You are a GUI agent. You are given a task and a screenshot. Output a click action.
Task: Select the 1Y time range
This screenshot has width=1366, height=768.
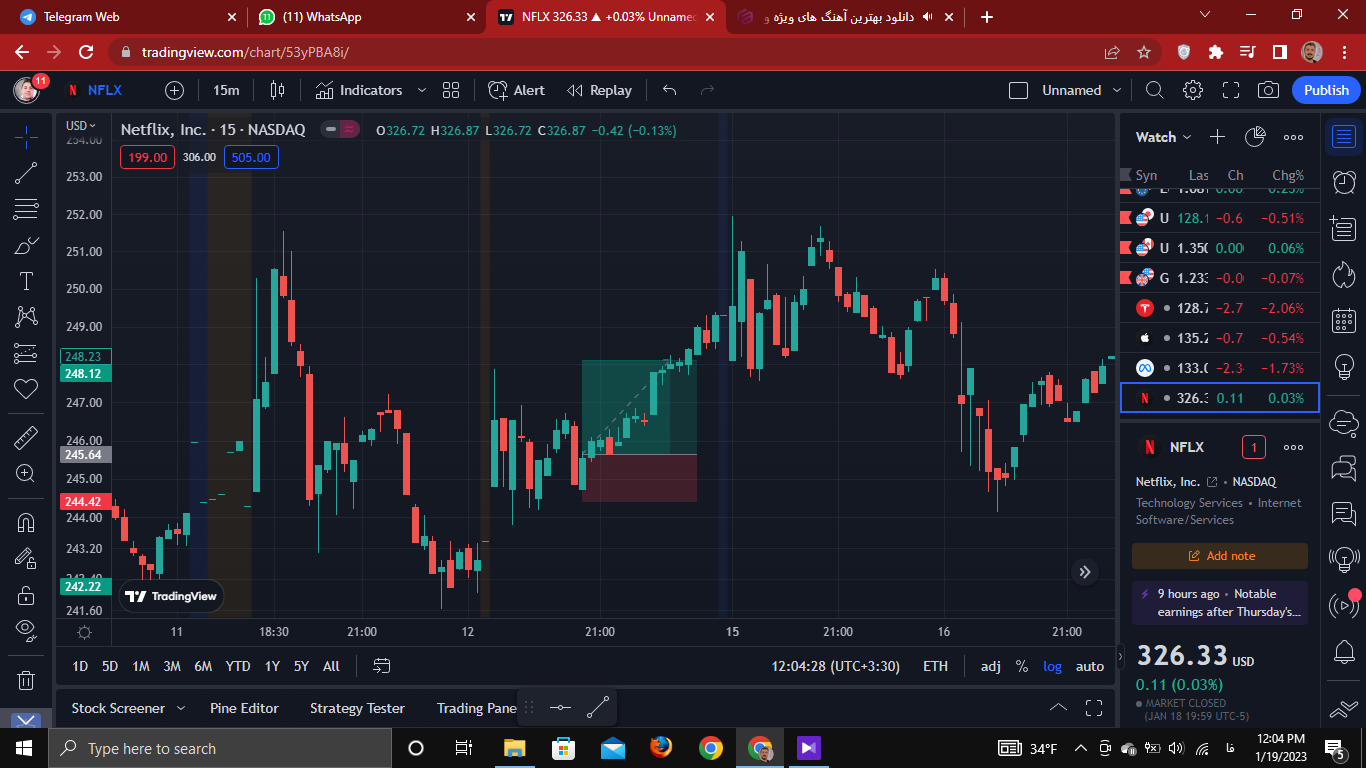(272, 666)
